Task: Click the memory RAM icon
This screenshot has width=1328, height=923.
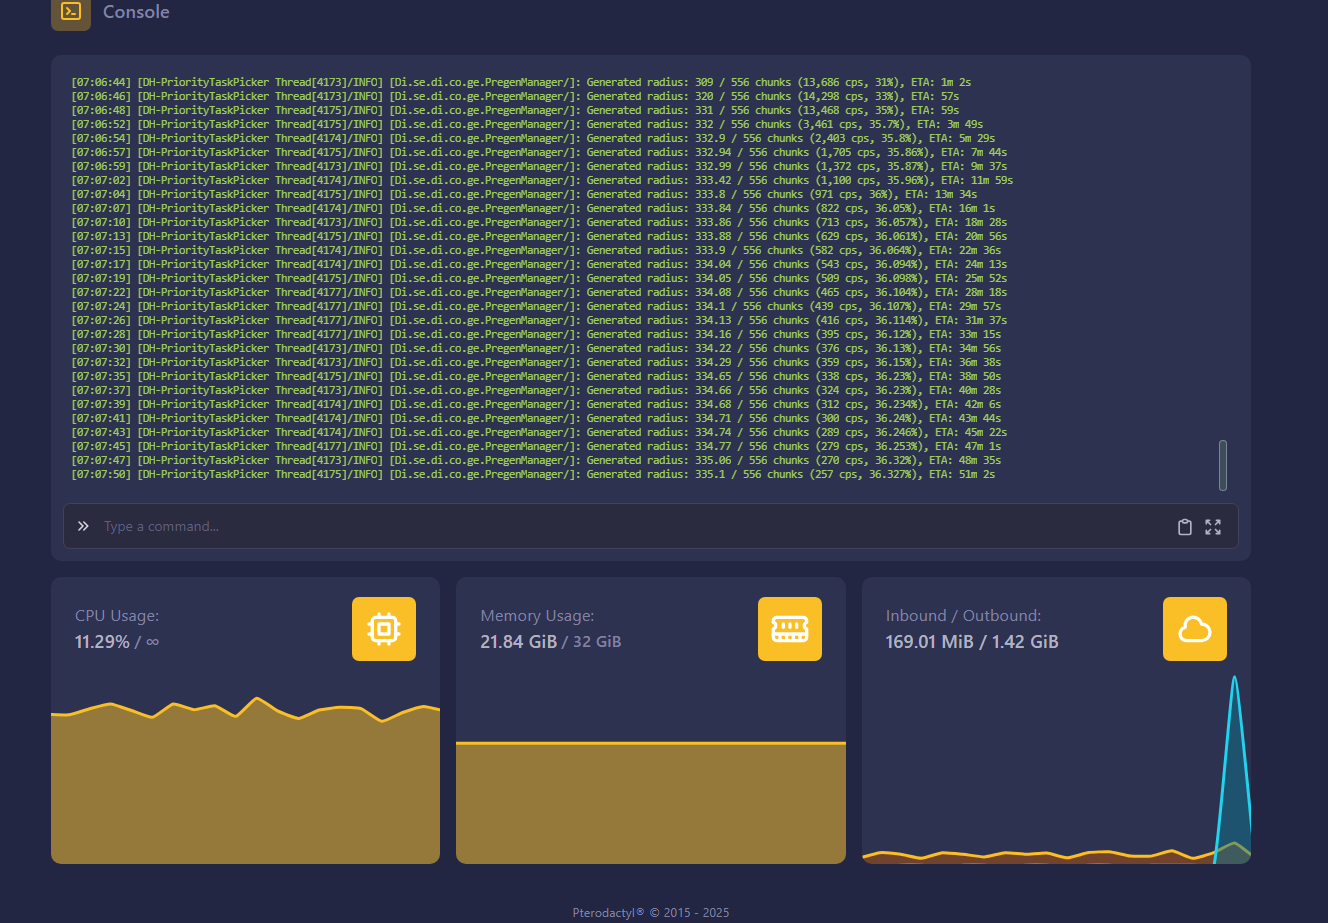Action: (790, 629)
